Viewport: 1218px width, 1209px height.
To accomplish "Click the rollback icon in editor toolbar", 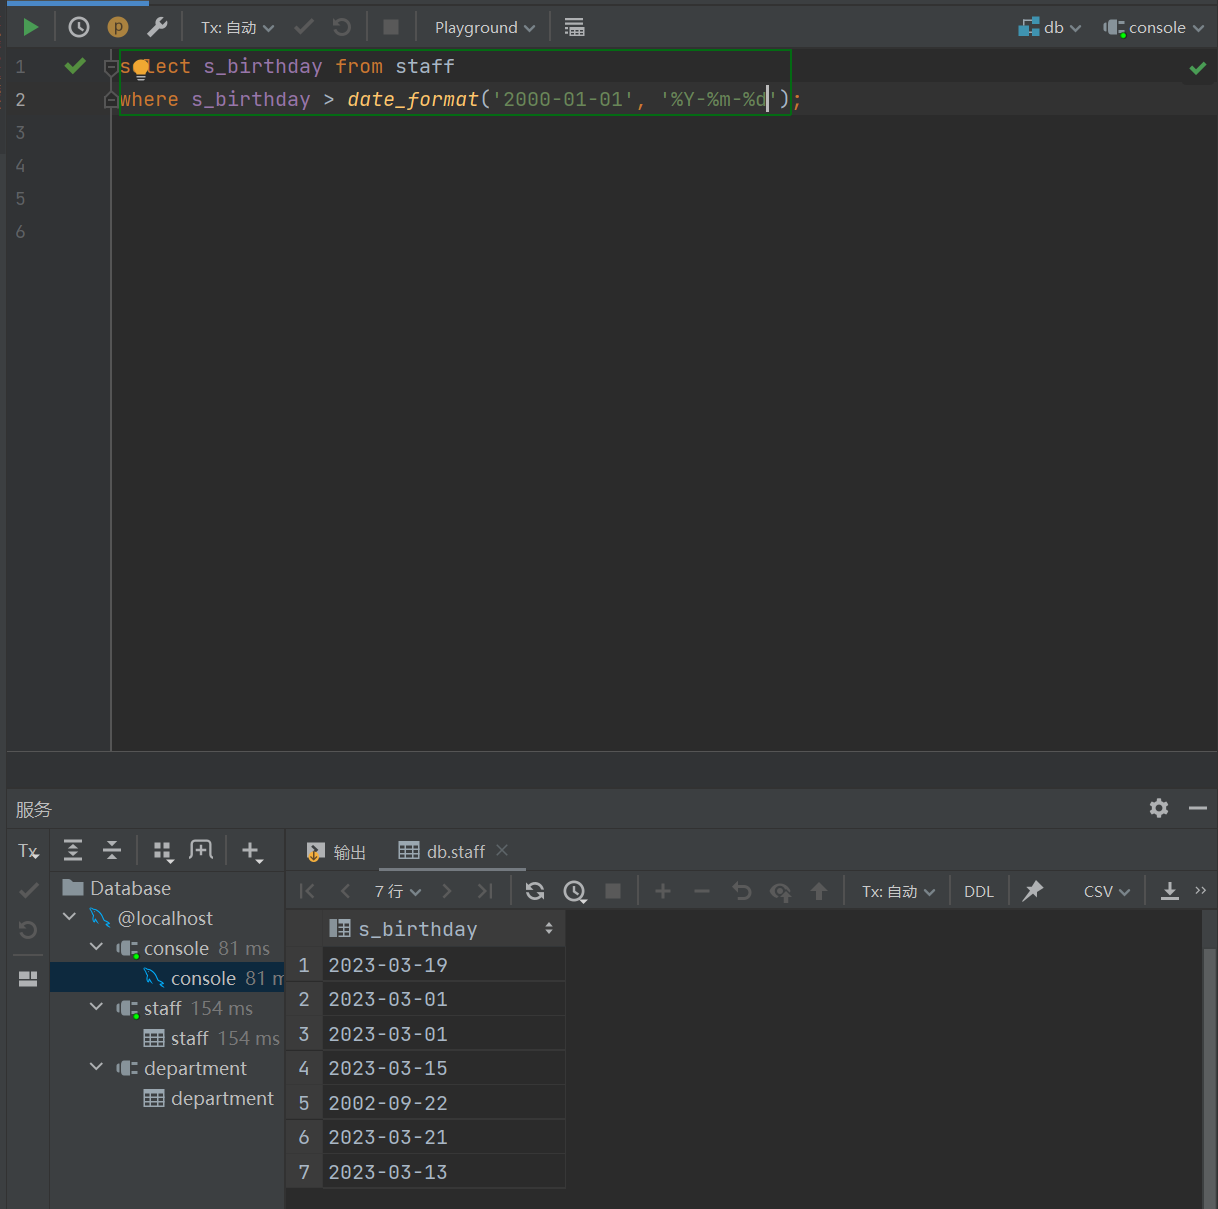I will pyautogui.click(x=342, y=27).
